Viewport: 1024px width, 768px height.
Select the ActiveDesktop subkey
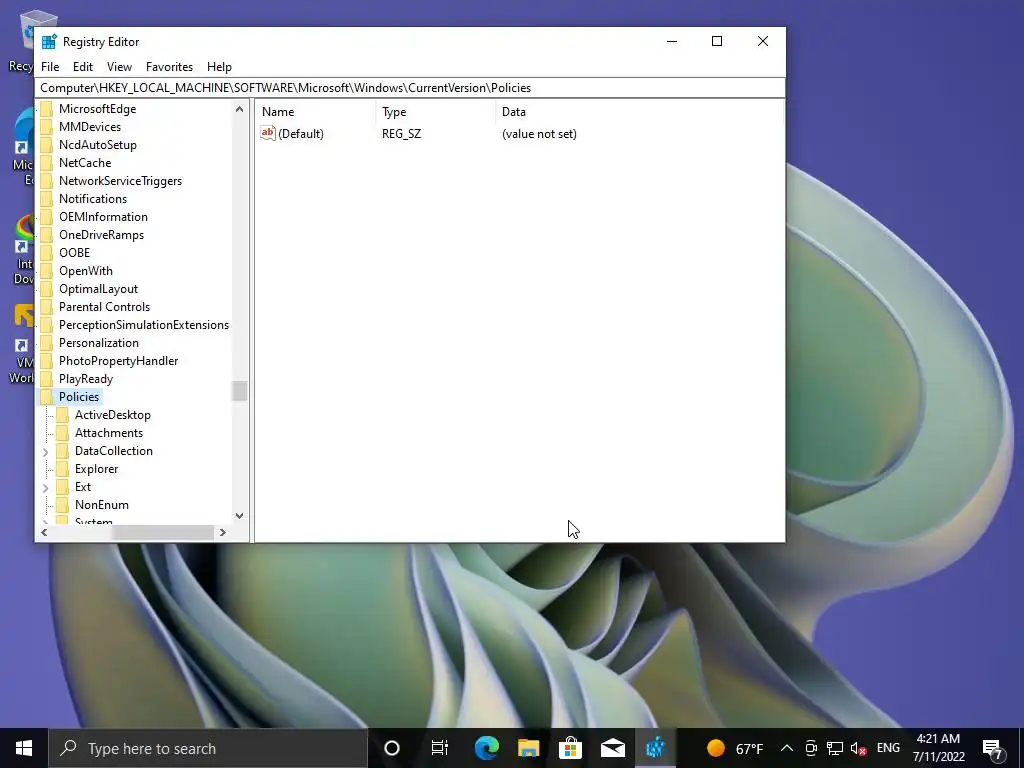pos(112,415)
